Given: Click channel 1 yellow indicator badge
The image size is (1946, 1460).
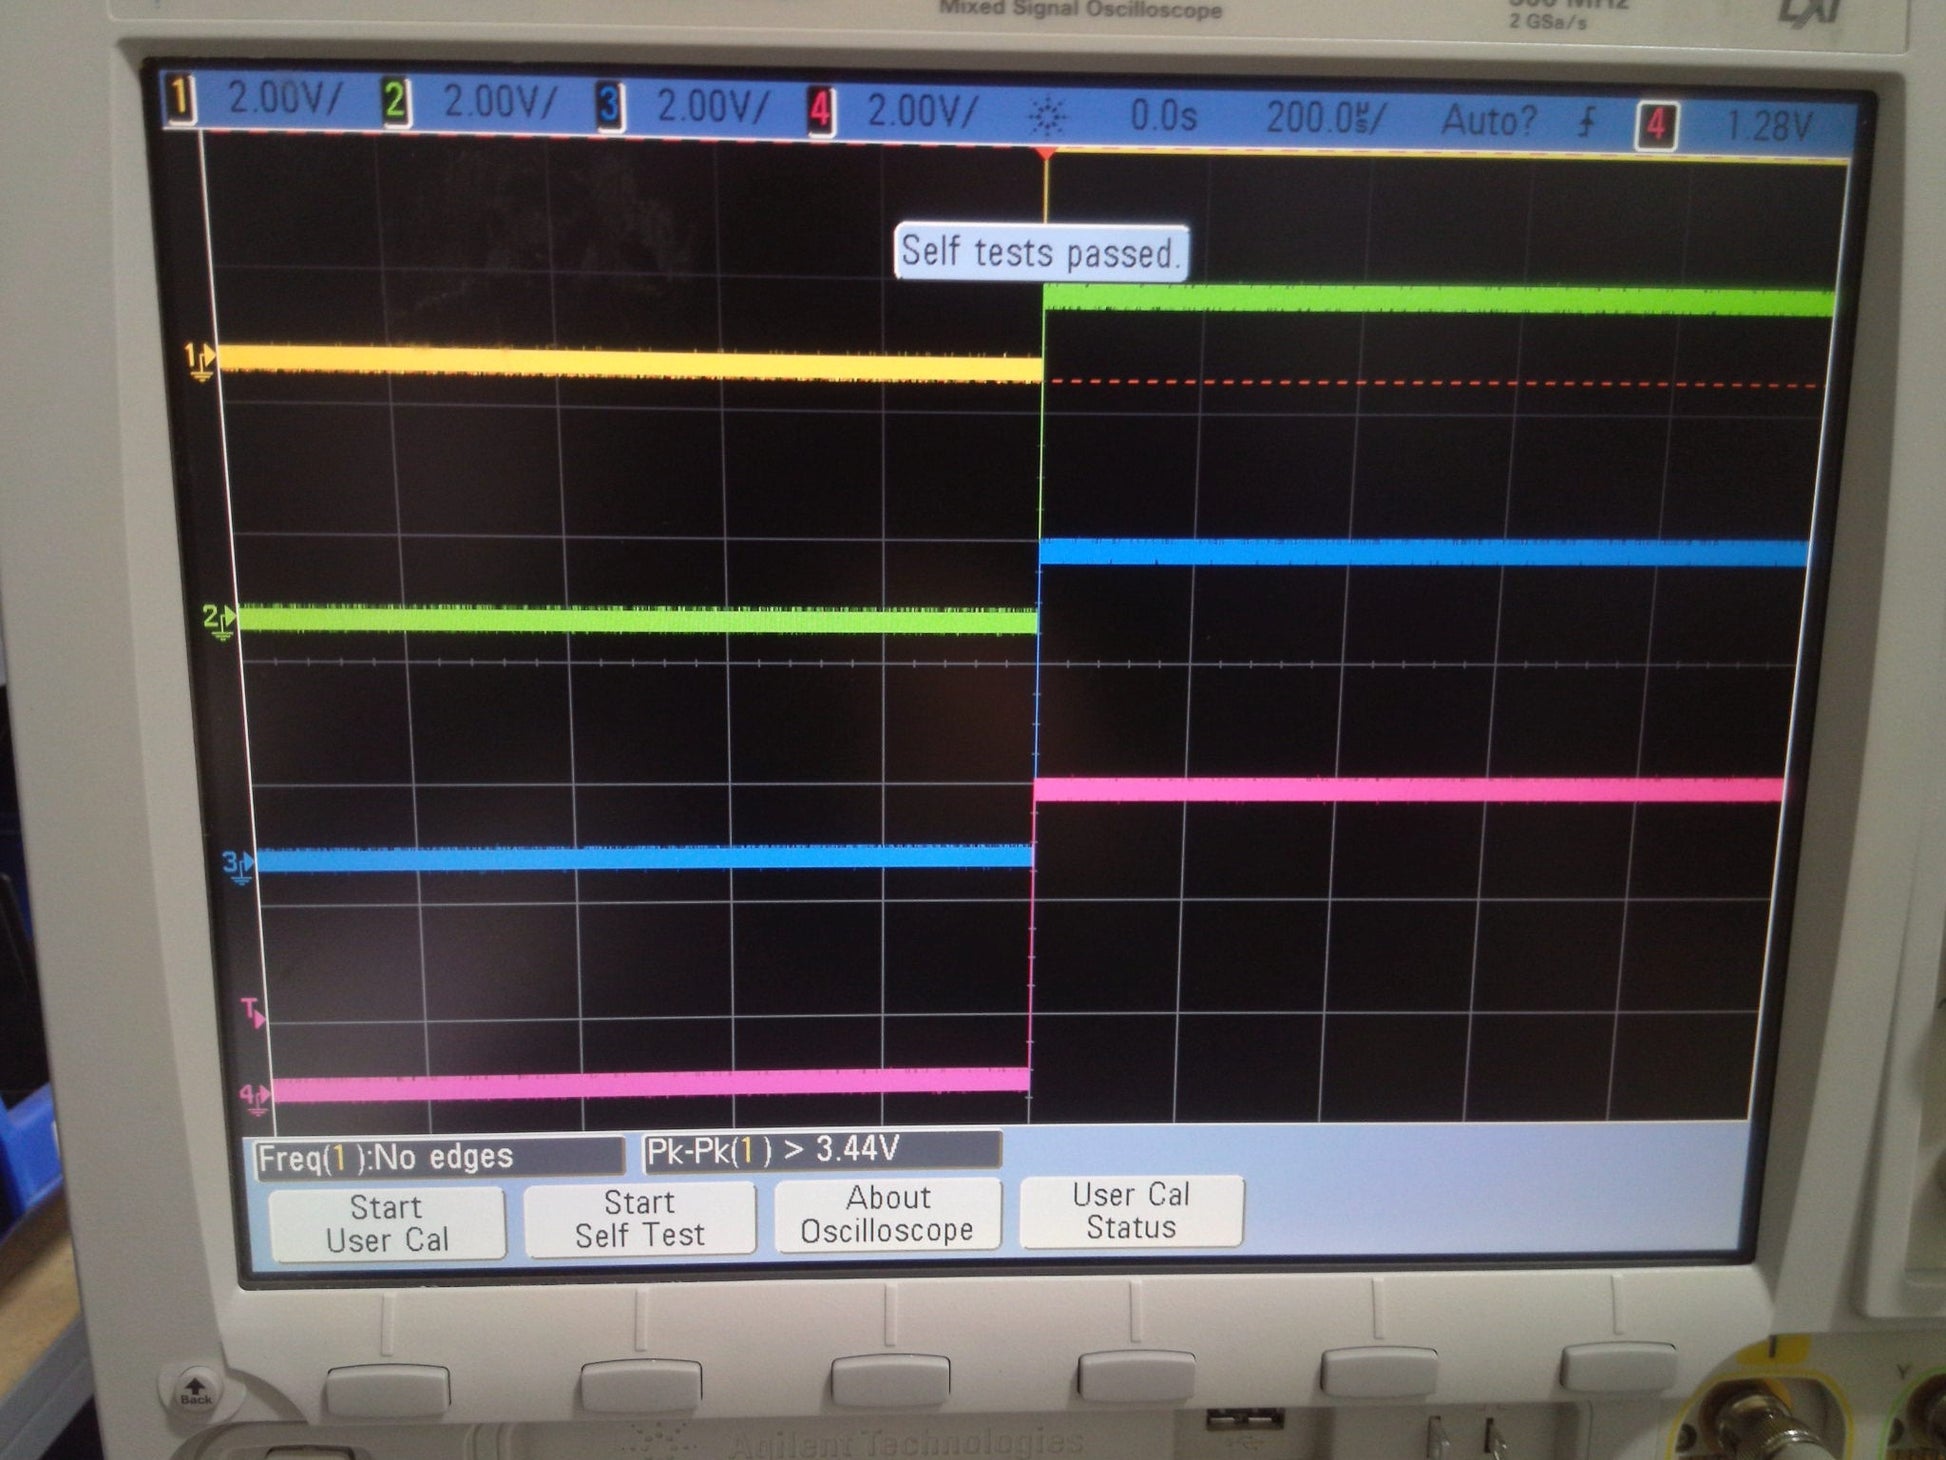Looking at the screenshot, I should [181, 99].
